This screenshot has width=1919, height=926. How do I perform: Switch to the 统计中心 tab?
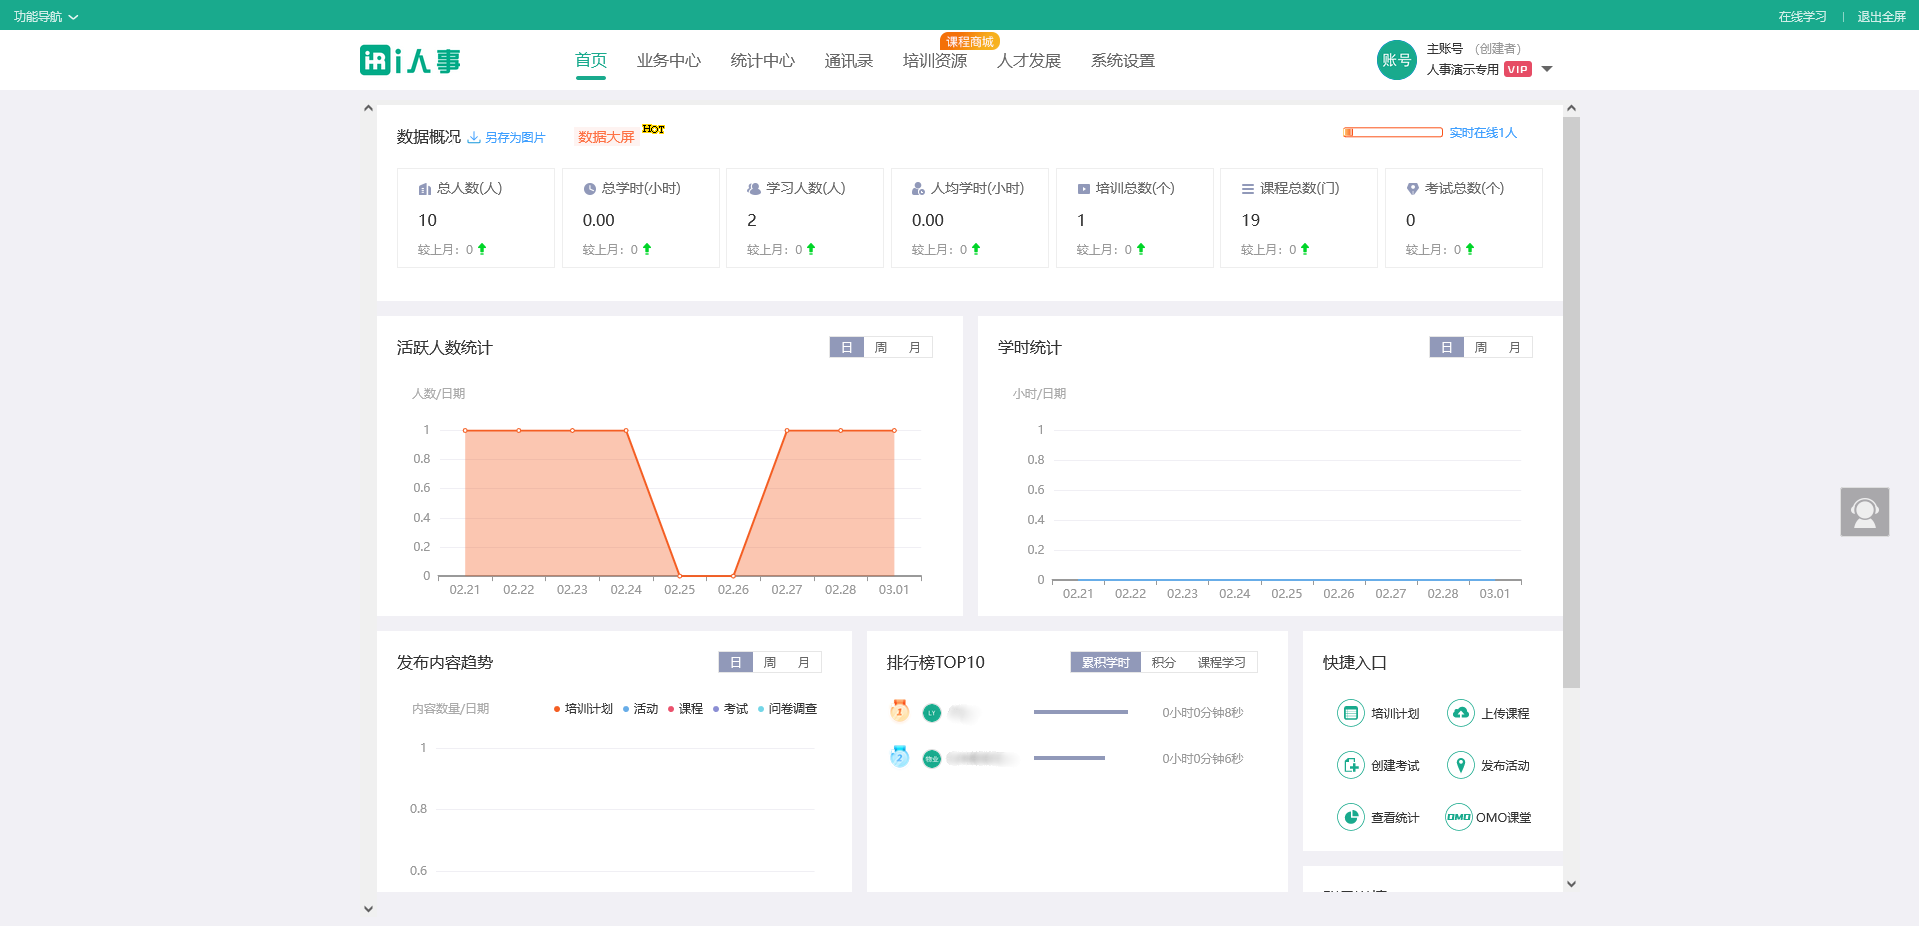762,60
